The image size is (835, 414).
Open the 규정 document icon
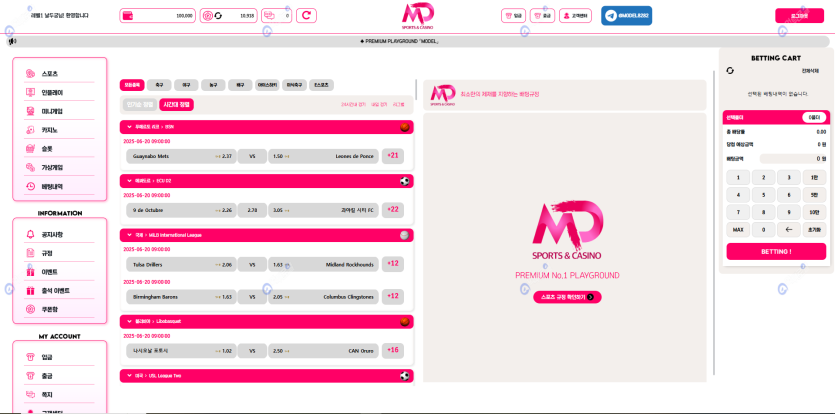(30, 253)
